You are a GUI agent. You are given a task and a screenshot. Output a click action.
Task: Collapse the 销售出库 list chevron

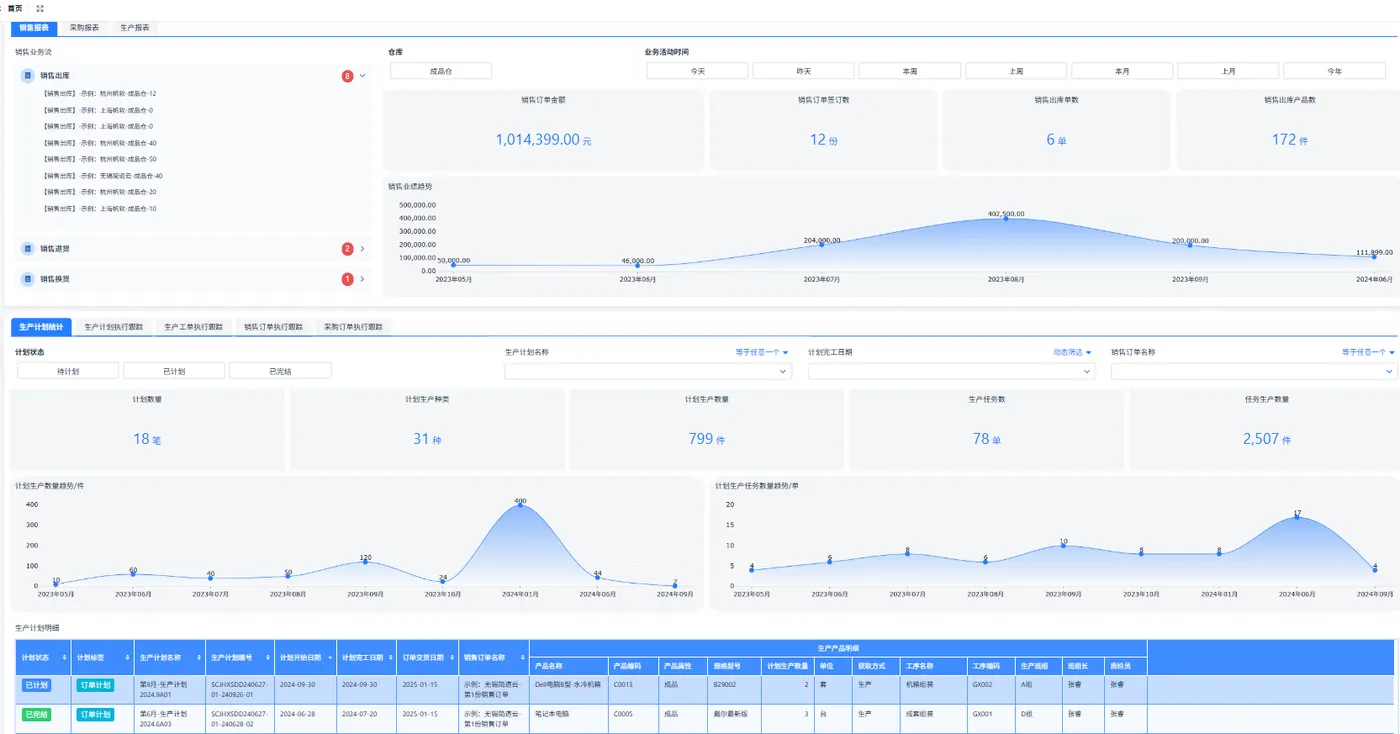click(363, 75)
